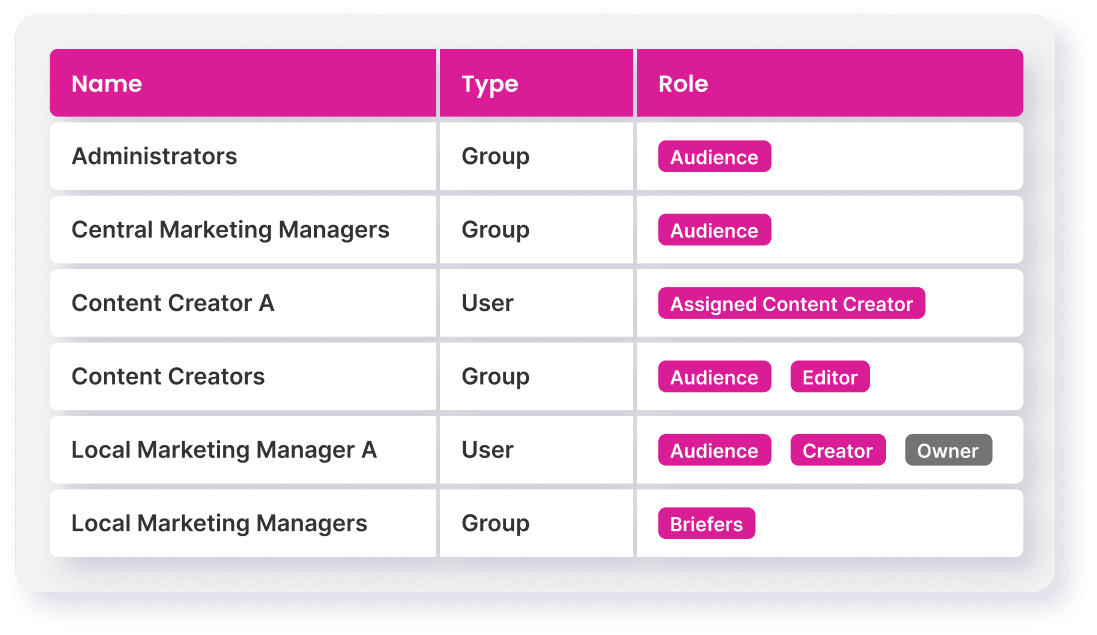
Task: Open Central Marketing Managers entry
Action: pos(230,230)
